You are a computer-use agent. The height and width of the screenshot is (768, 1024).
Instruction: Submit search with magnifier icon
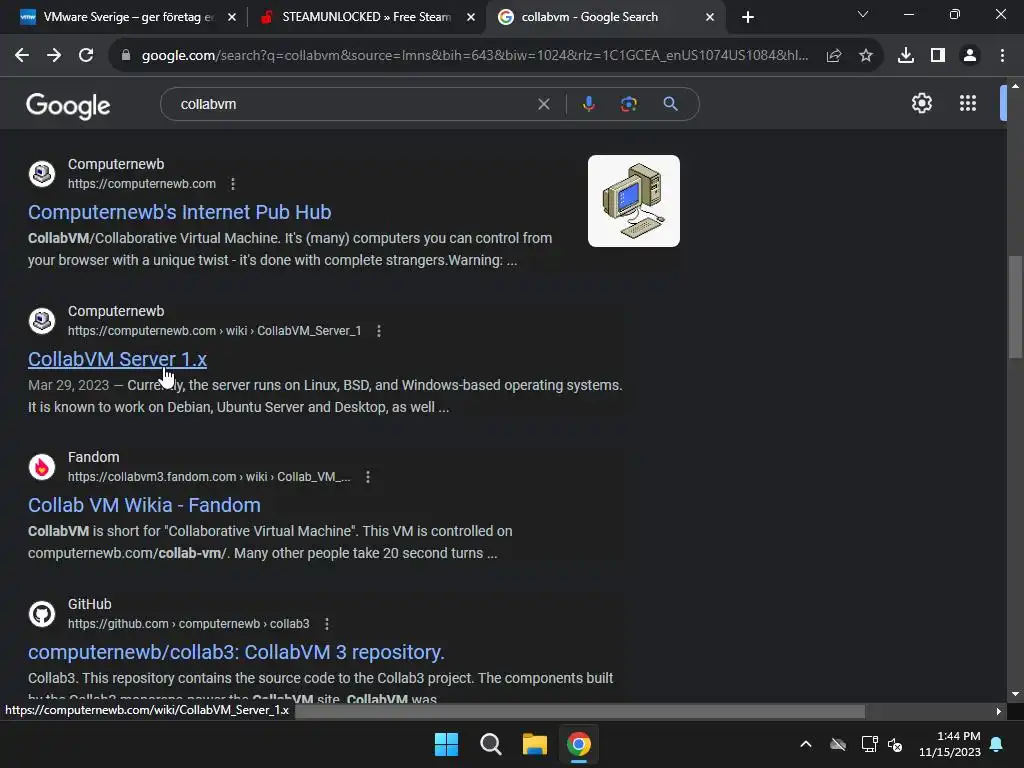670,104
